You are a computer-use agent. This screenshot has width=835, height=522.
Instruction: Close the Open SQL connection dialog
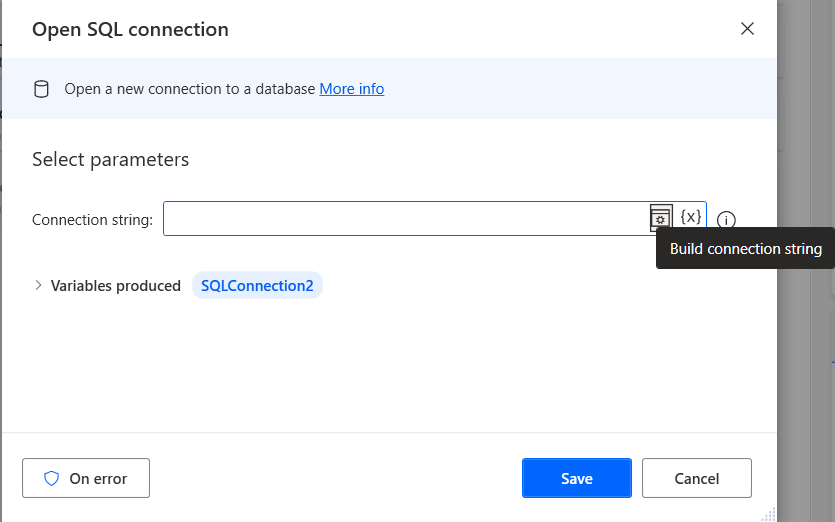747,29
